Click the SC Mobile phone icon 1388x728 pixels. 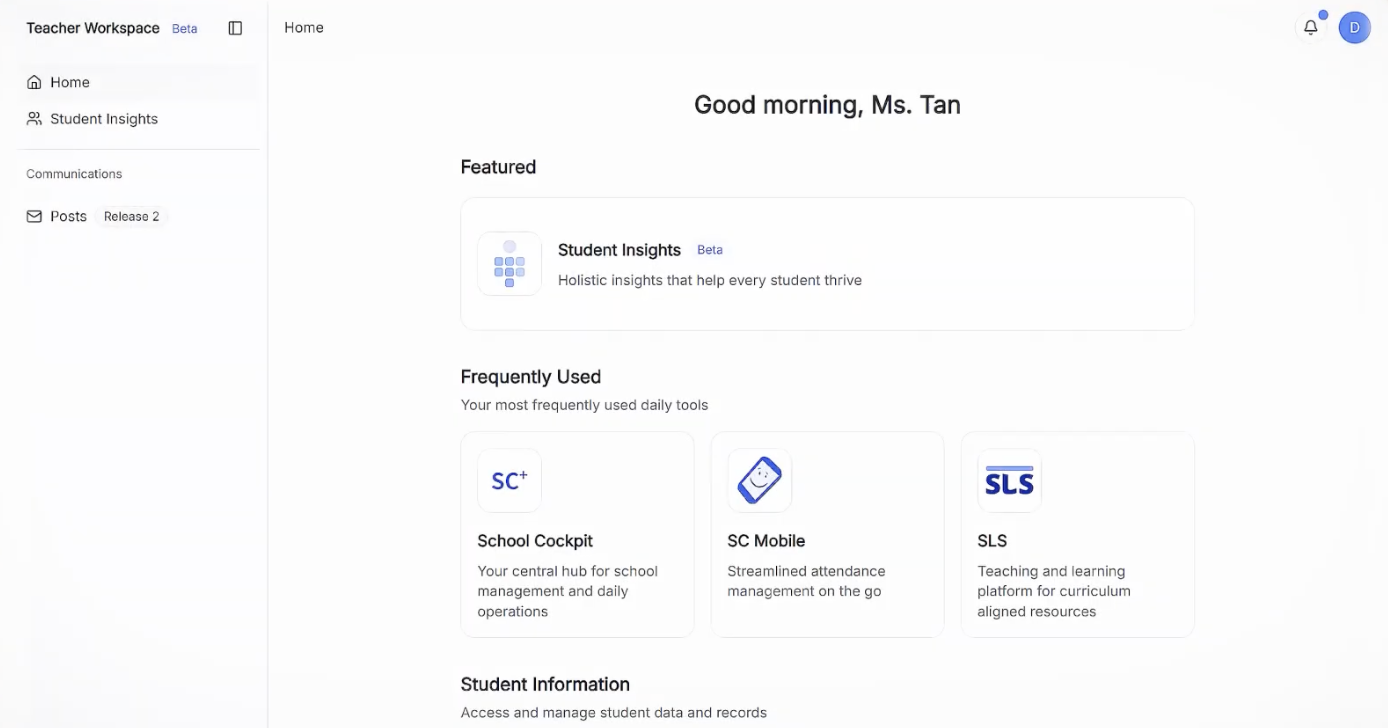click(x=759, y=481)
